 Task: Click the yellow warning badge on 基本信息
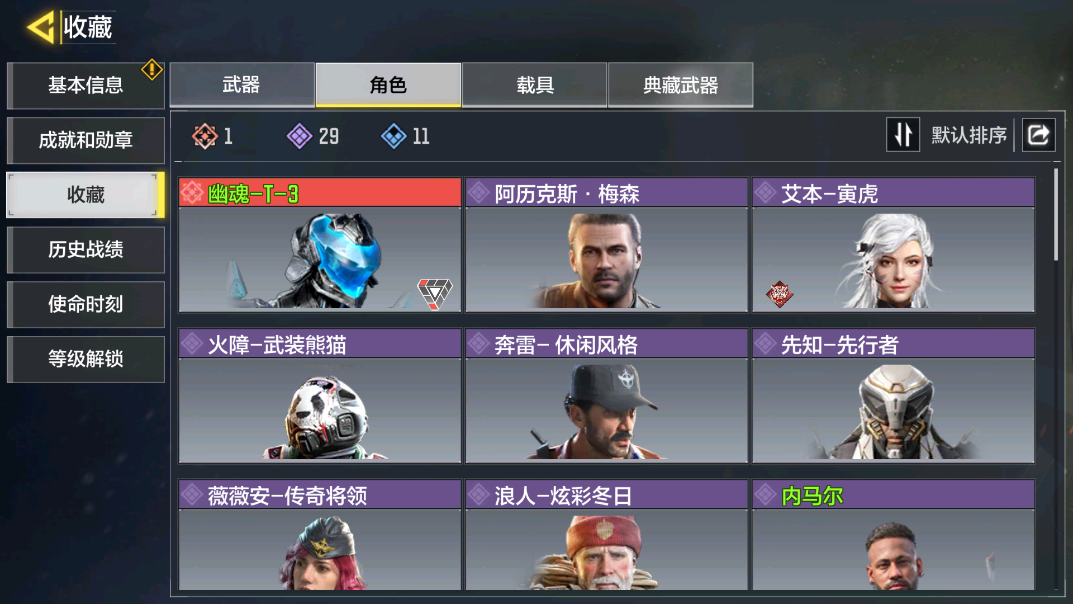(151, 69)
